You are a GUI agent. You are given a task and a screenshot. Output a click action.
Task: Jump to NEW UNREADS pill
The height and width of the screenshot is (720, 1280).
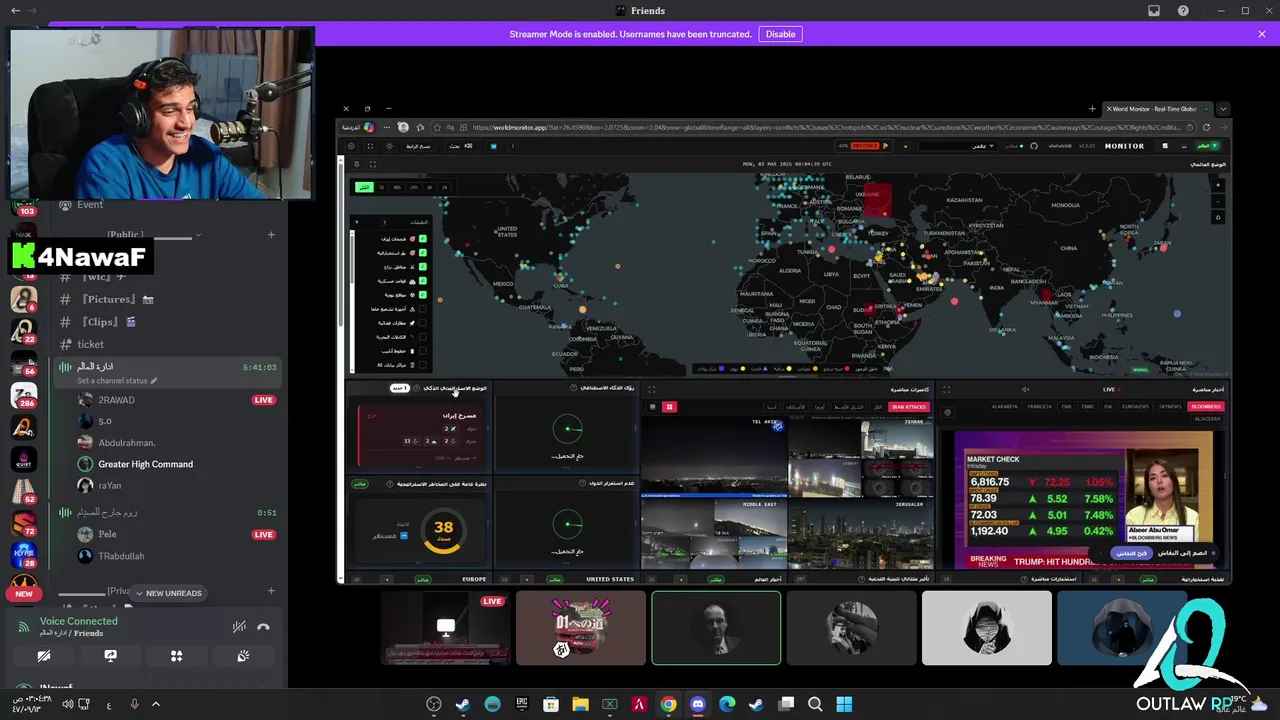point(168,593)
